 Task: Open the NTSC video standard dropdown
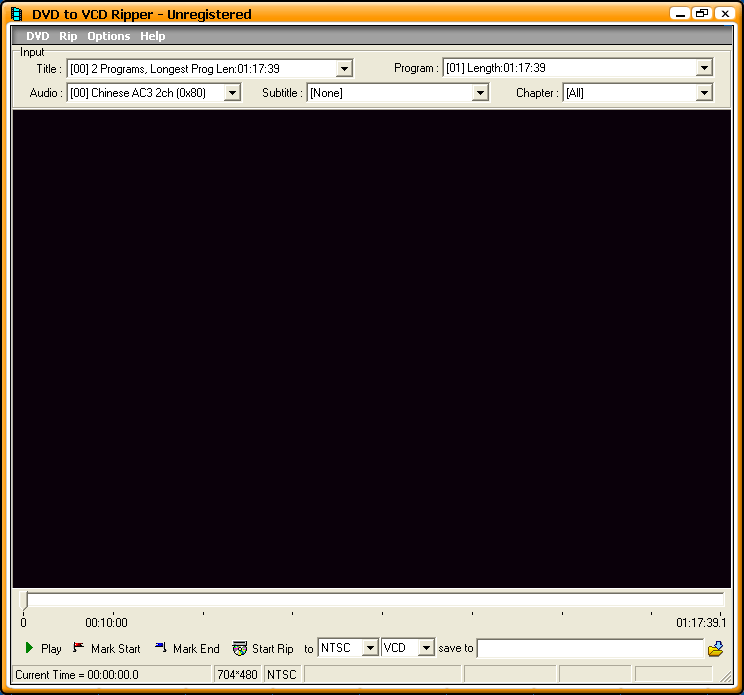pos(370,648)
